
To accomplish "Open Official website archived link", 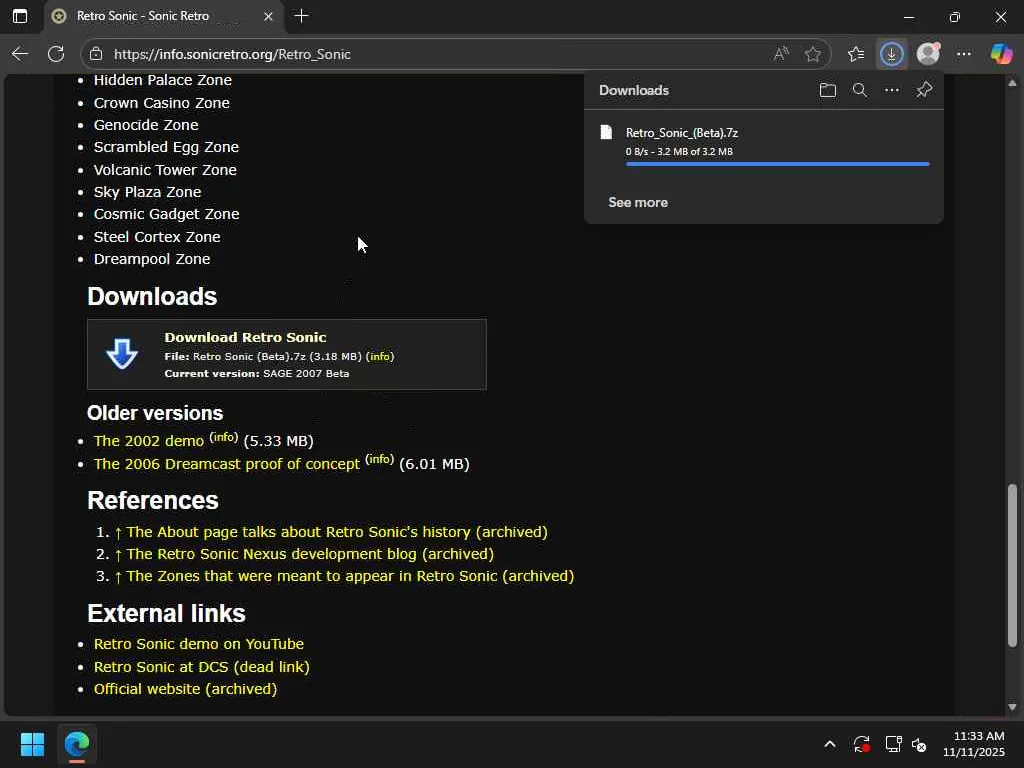I will tap(185, 689).
